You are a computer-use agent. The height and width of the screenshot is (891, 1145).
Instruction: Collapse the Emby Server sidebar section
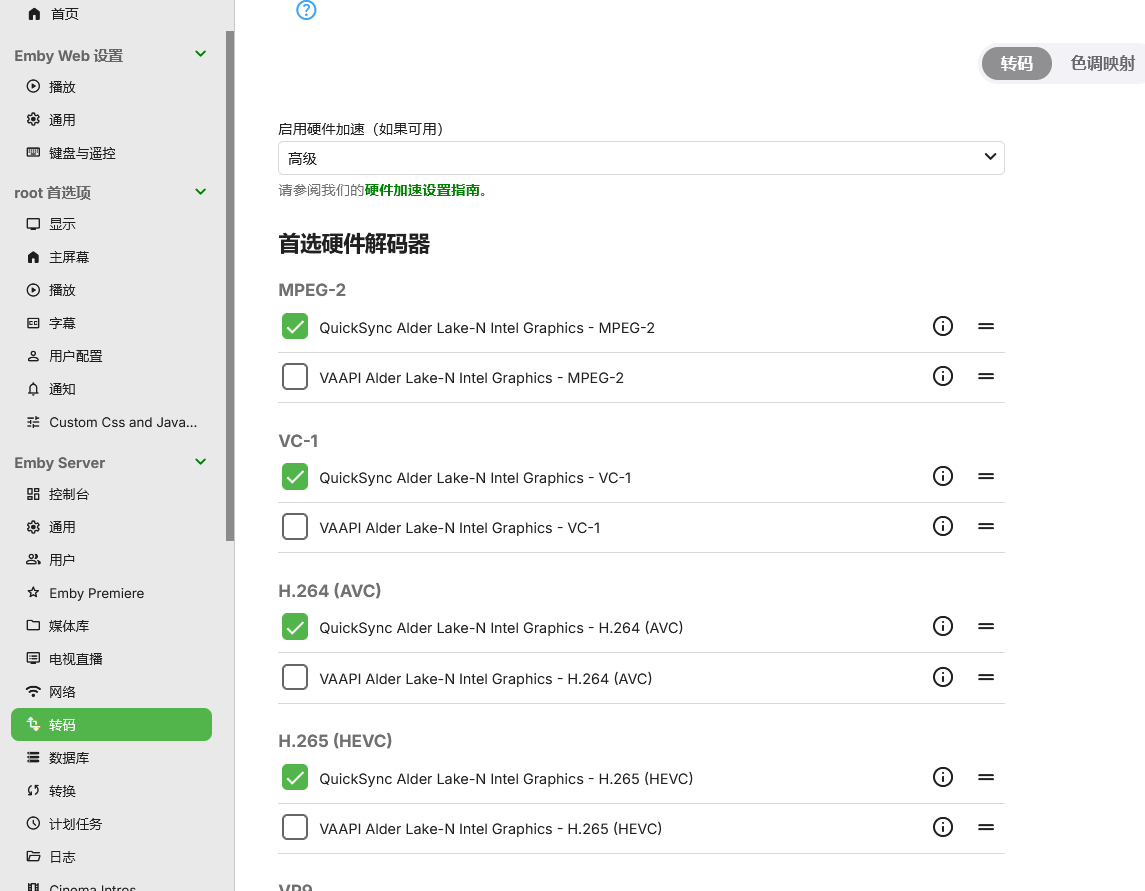(200, 462)
